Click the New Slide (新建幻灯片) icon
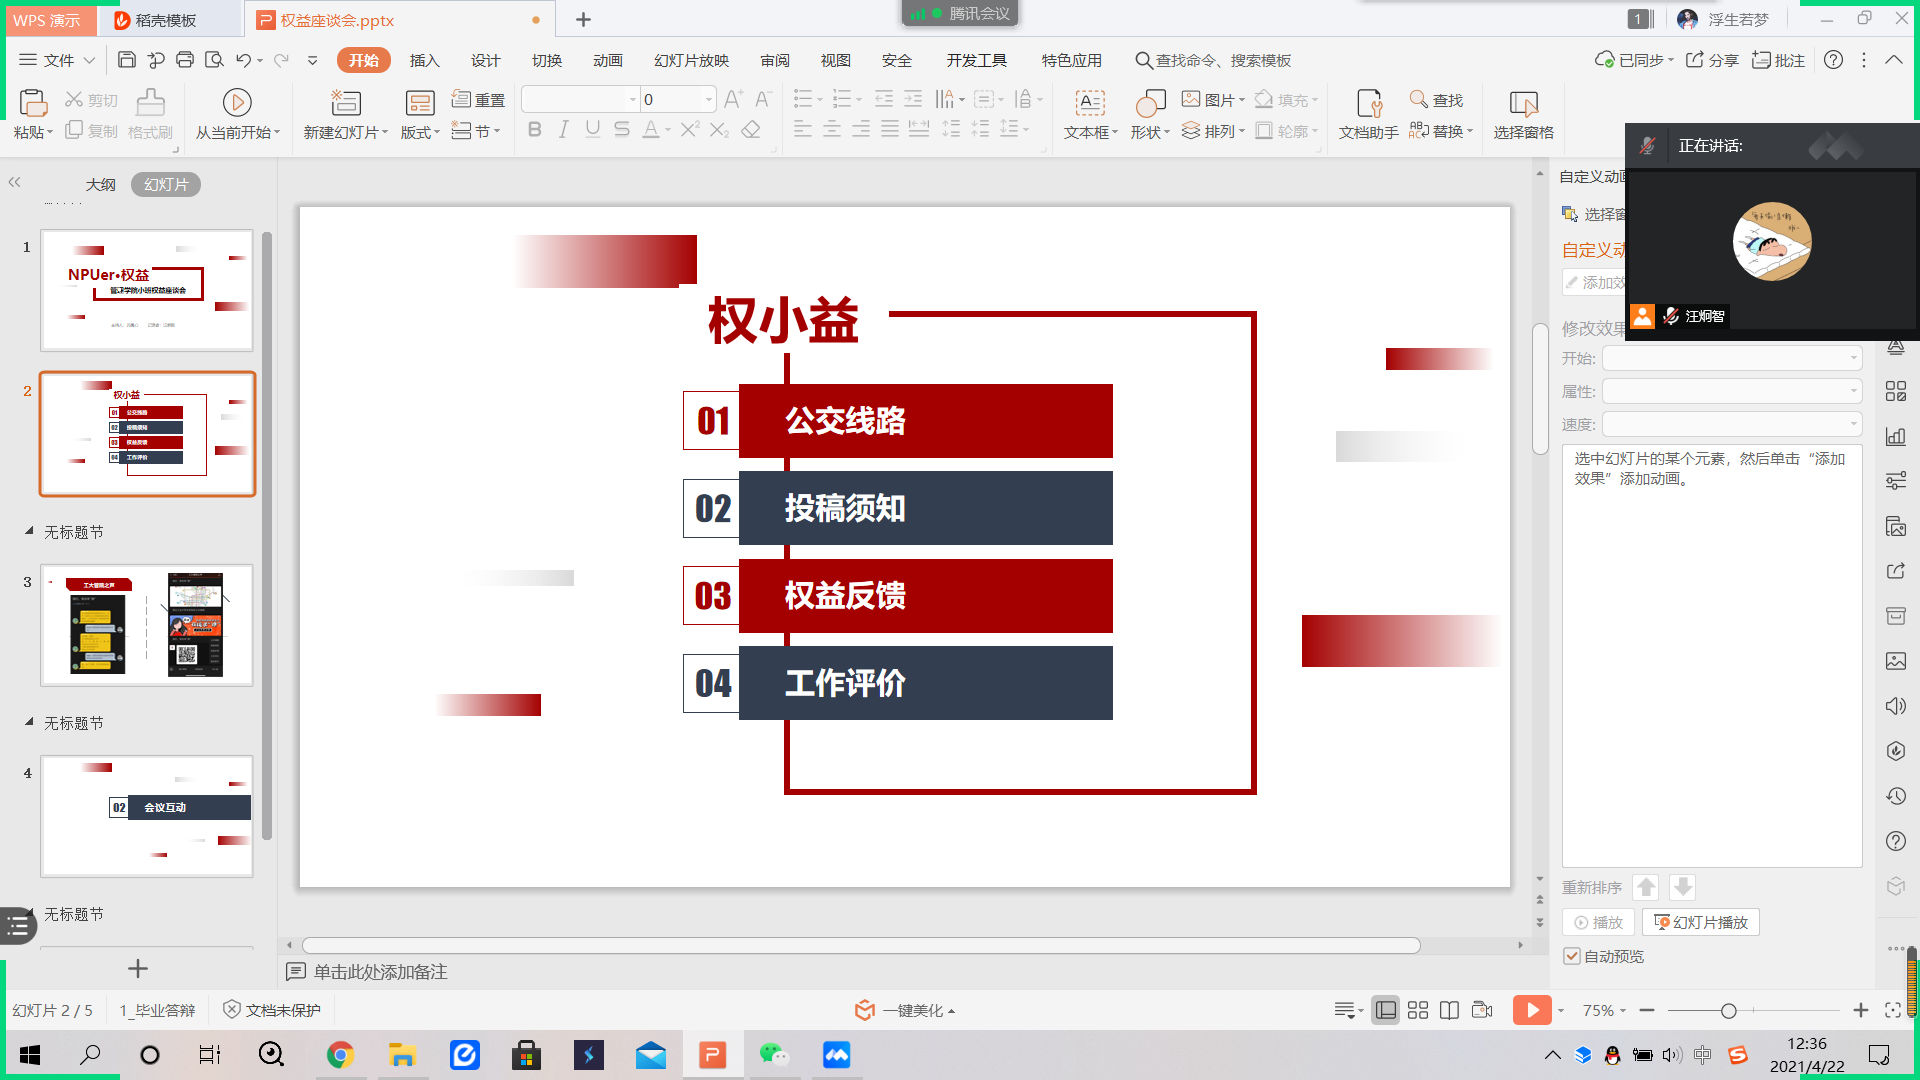 (x=345, y=103)
